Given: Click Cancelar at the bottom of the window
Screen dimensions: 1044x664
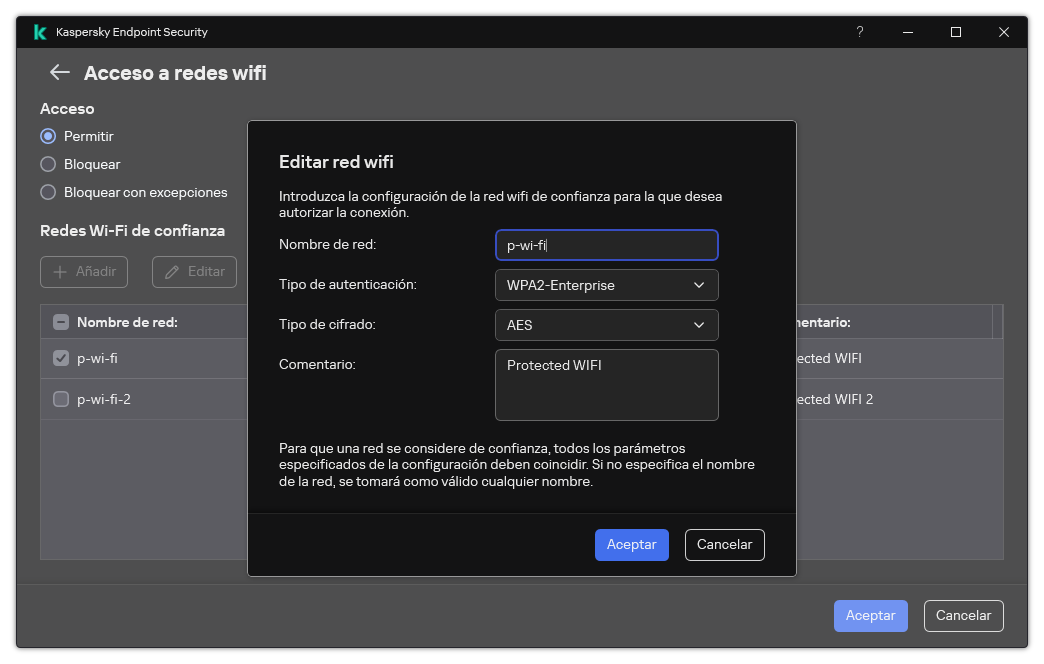Looking at the screenshot, I should (963, 615).
